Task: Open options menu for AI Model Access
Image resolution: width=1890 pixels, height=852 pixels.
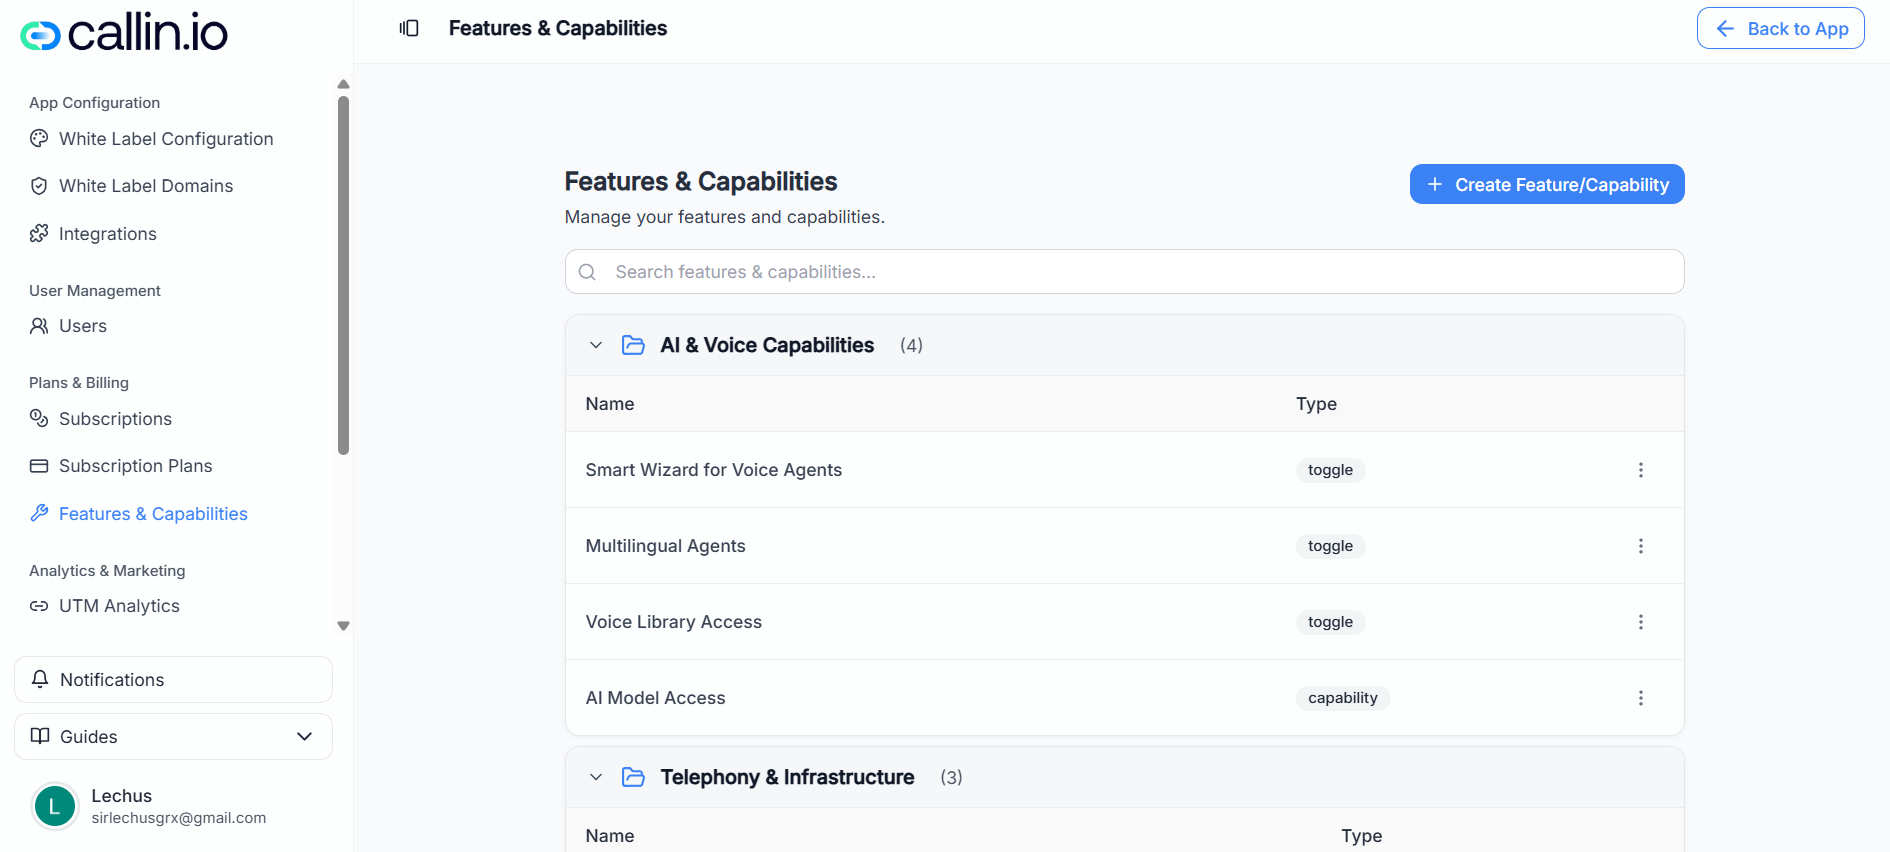Action: [x=1641, y=698]
